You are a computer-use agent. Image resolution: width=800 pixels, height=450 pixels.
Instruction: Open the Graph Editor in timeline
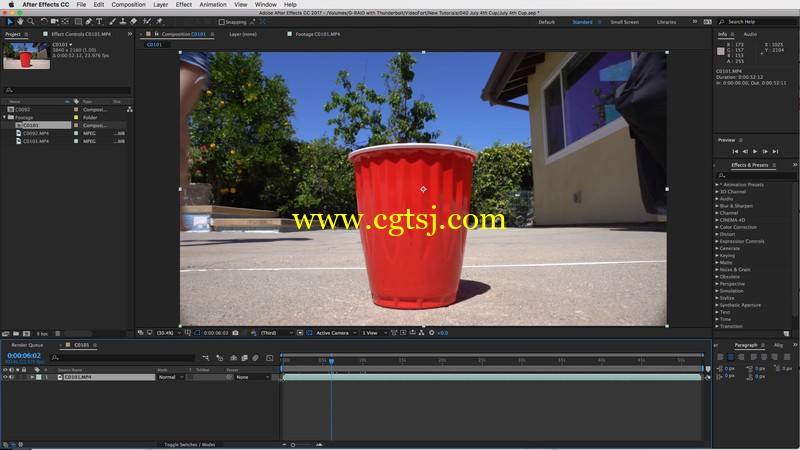click(269, 358)
